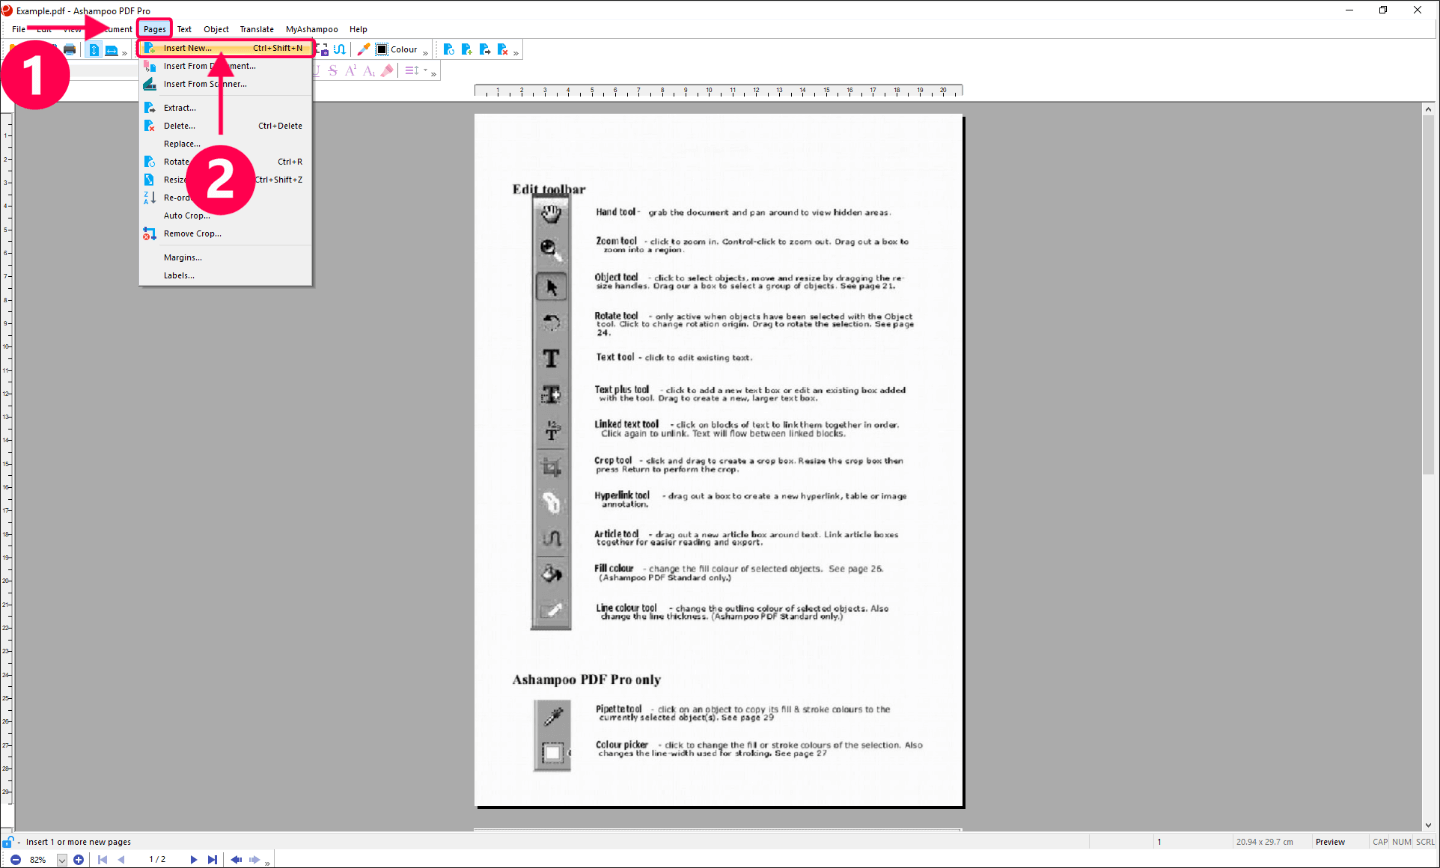Click the SCRL status indicator
This screenshot has width=1440, height=868.
1425,842
